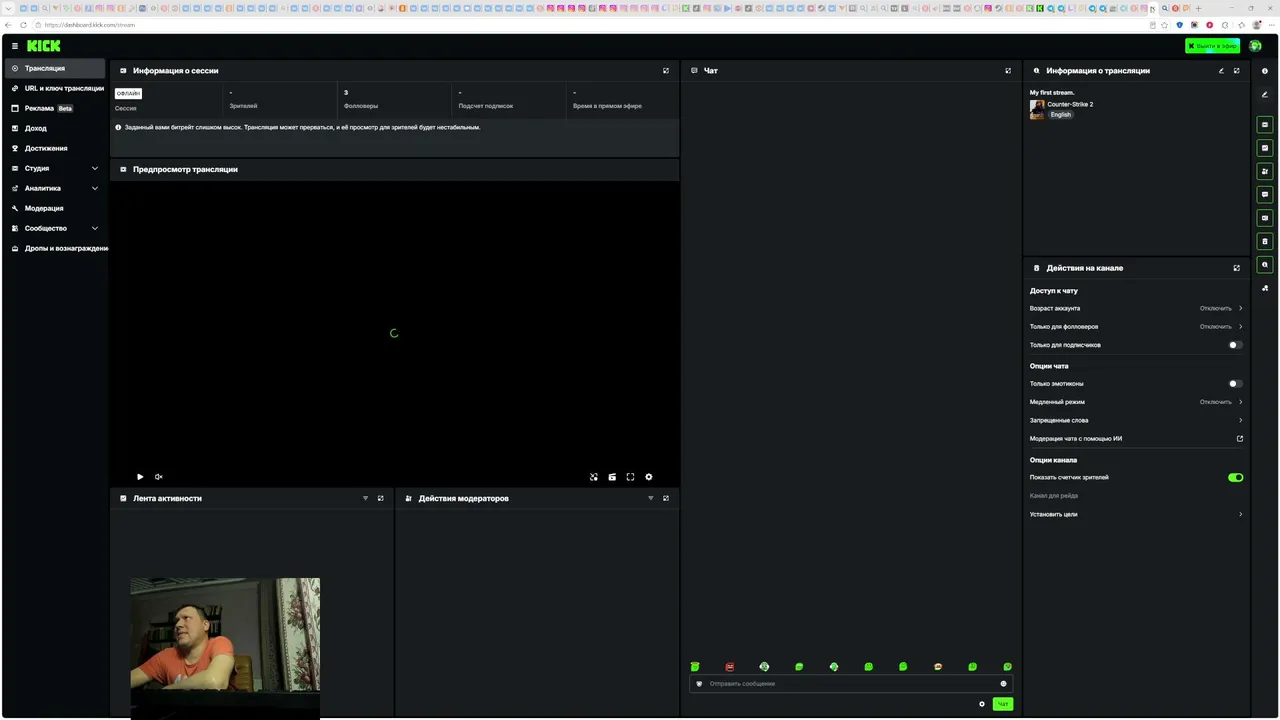Open the user avatar menu
The image size is (1280, 720).
[1255, 46]
